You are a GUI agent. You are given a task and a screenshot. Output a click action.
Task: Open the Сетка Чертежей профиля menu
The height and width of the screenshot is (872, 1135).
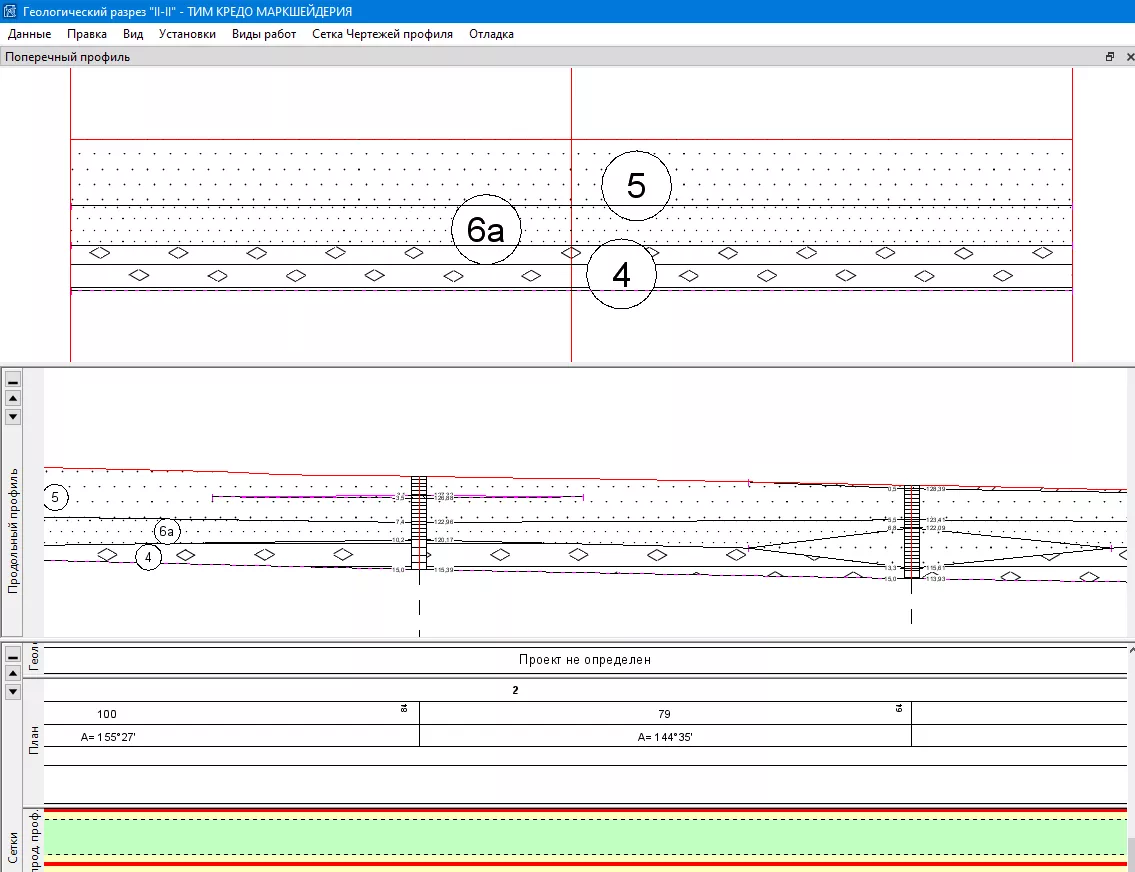pyautogui.click(x=382, y=34)
